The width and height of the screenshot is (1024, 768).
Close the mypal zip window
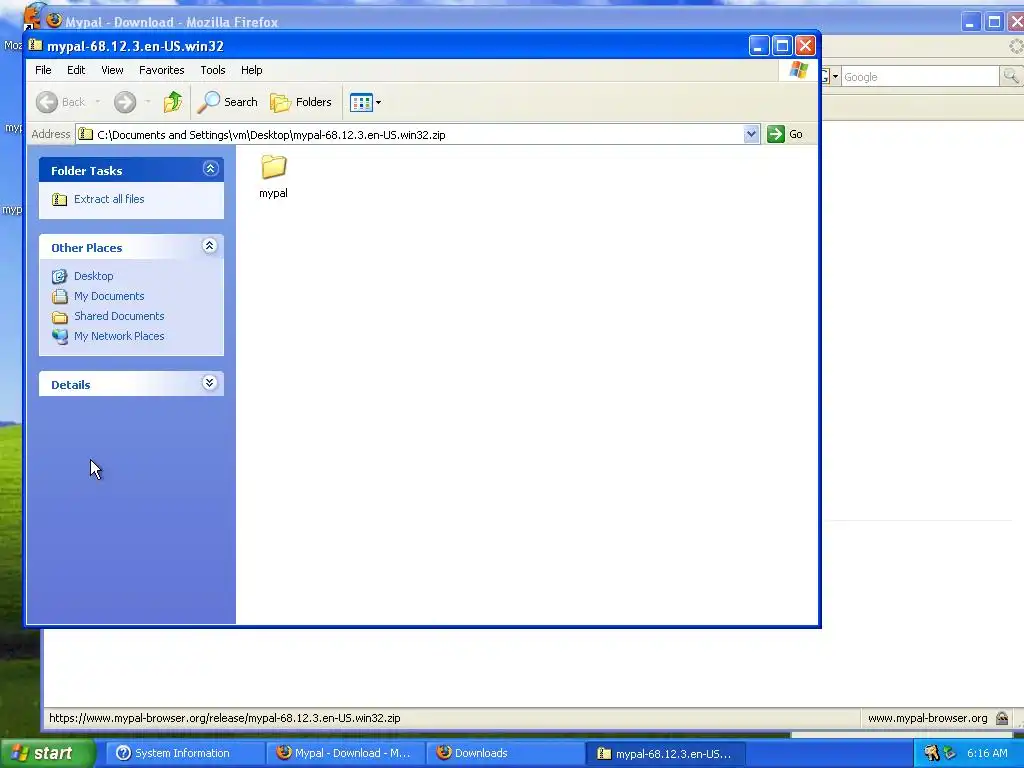[x=805, y=46]
